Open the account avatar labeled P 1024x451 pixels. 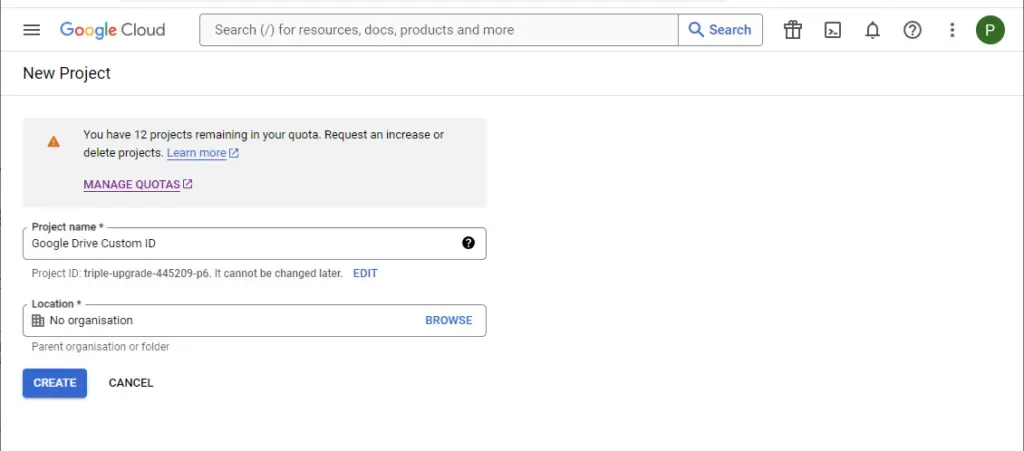(x=990, y=30)
